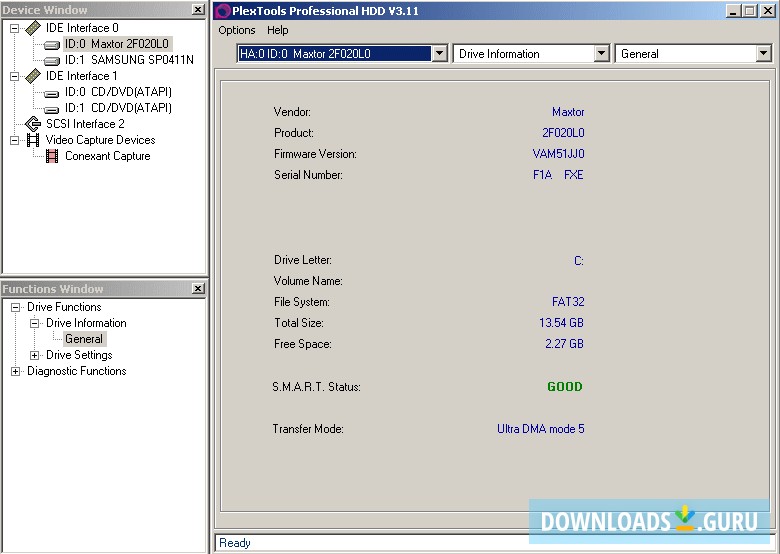Screen dimensions: 780x554
Task: Click the Maxtor 2F020L0 drive icon
Action: (52, 44)
